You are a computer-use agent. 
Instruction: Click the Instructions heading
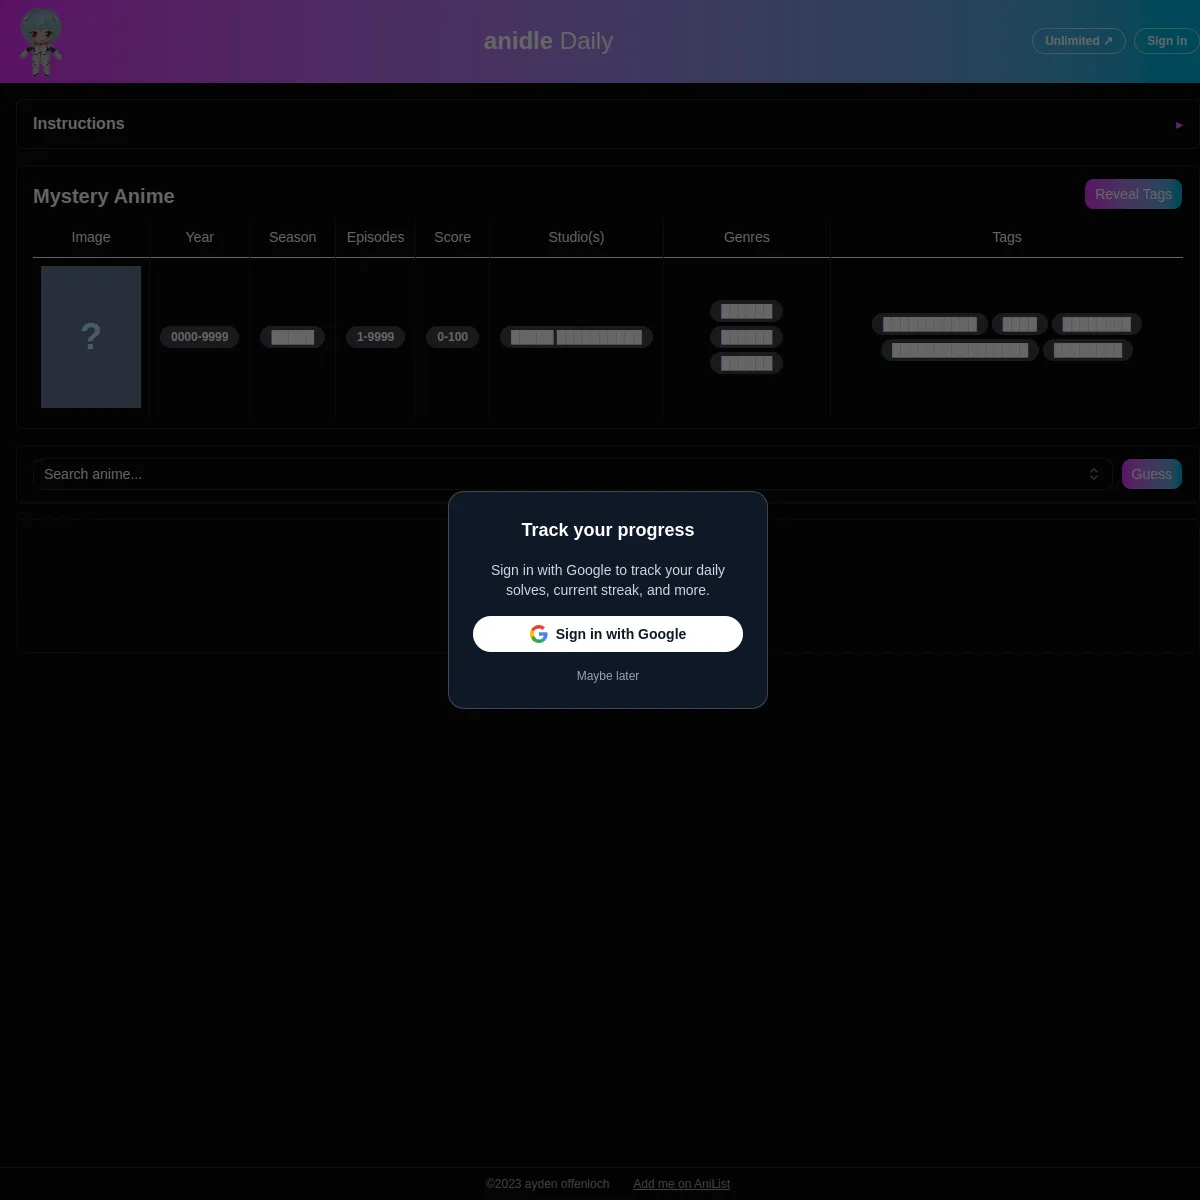click(79, 124)
